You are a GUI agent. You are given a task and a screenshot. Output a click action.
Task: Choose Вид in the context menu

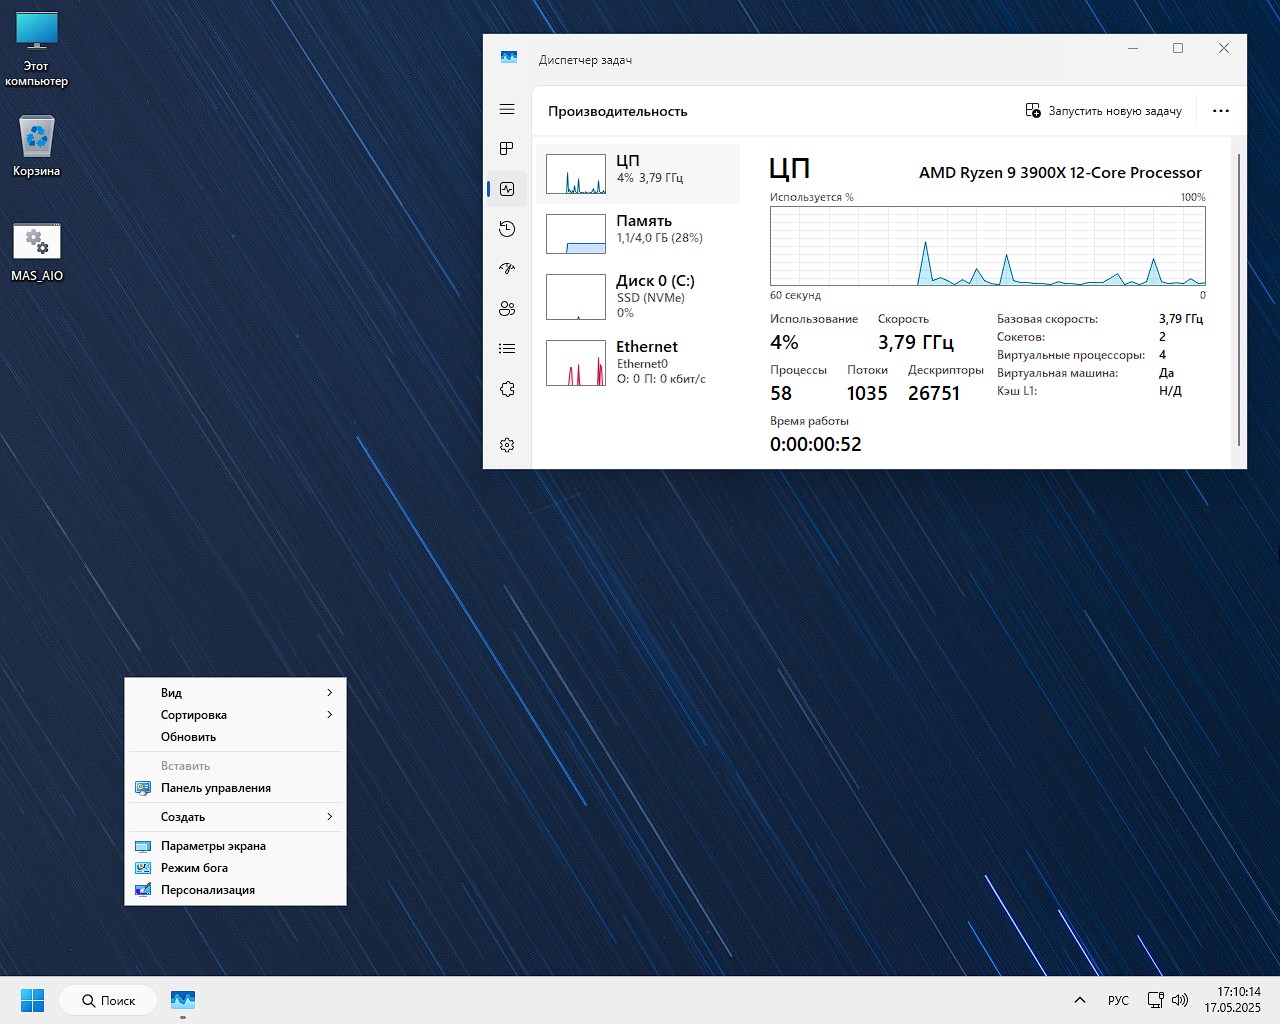click(235, 693)
